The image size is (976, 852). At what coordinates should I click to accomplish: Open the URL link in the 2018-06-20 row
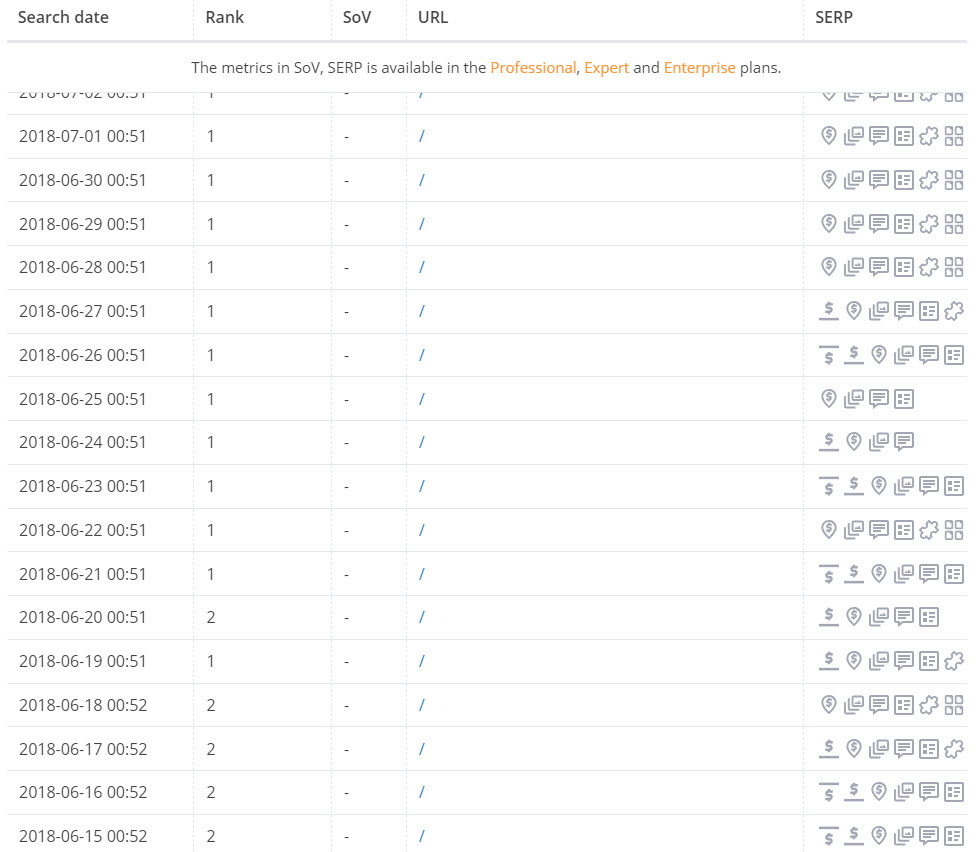tap(422, 617)
